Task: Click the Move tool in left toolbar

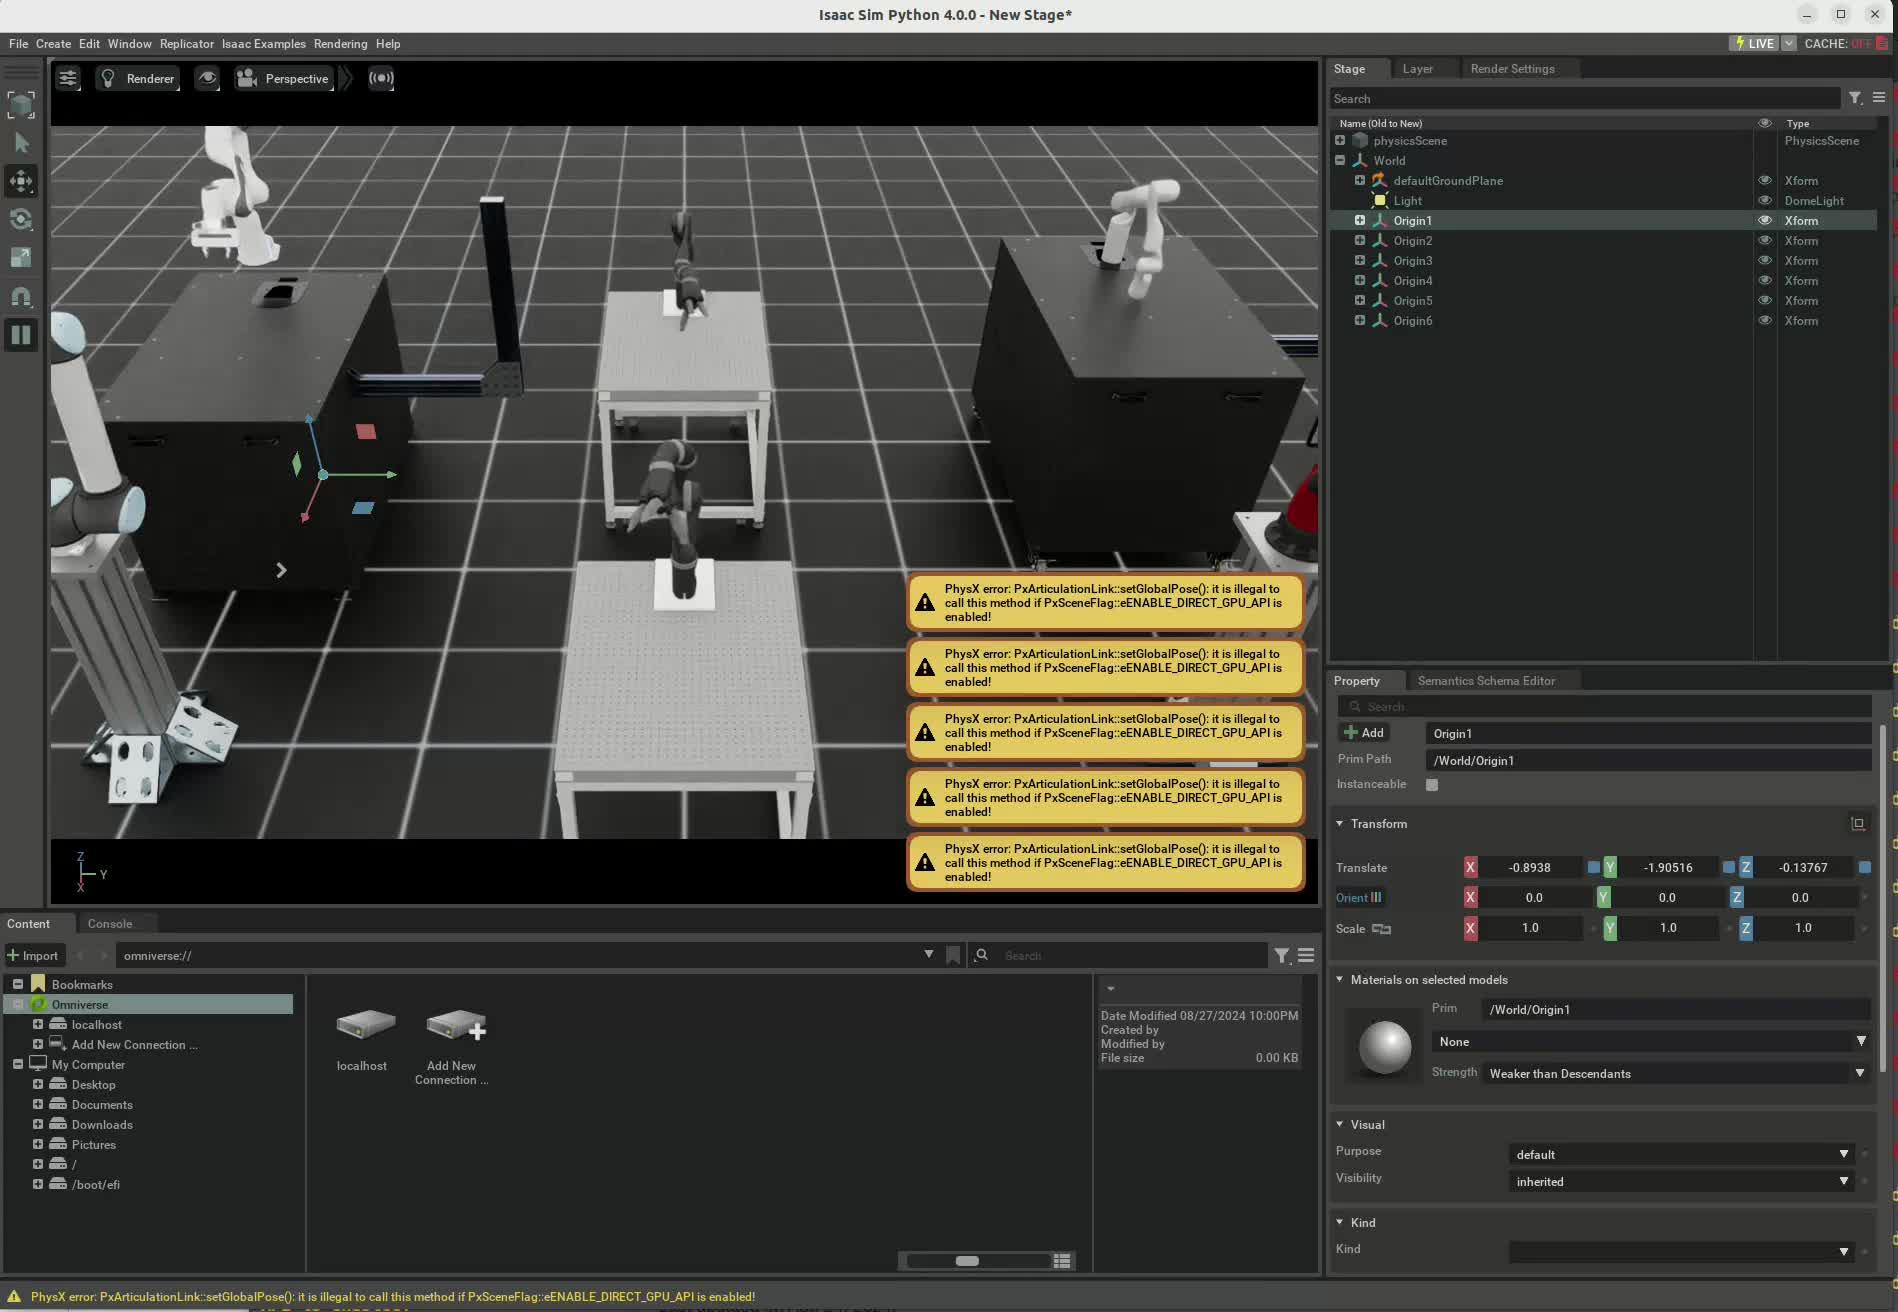Action: [x=21, y=181]
